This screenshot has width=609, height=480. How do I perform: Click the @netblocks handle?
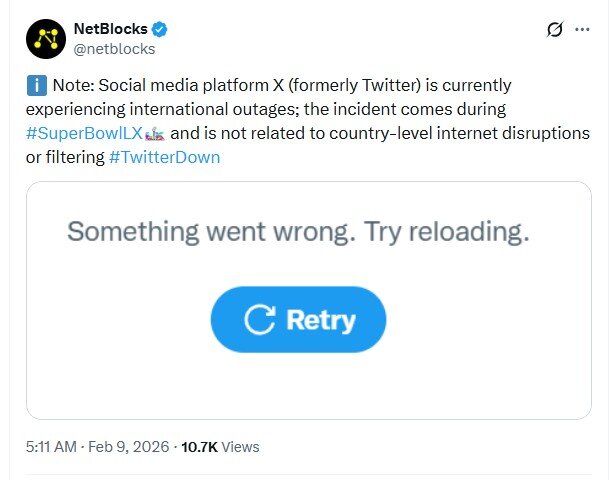pyautogui.click(x=114, y=48)
